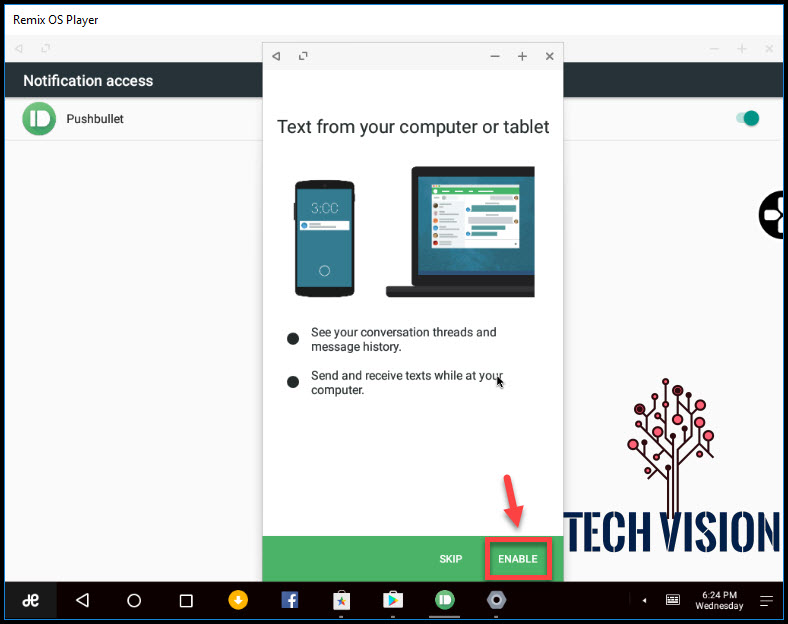Screen dimensions: 788x624
Task: Click SKIP in the green bar
Action: [x=450, y=559]
